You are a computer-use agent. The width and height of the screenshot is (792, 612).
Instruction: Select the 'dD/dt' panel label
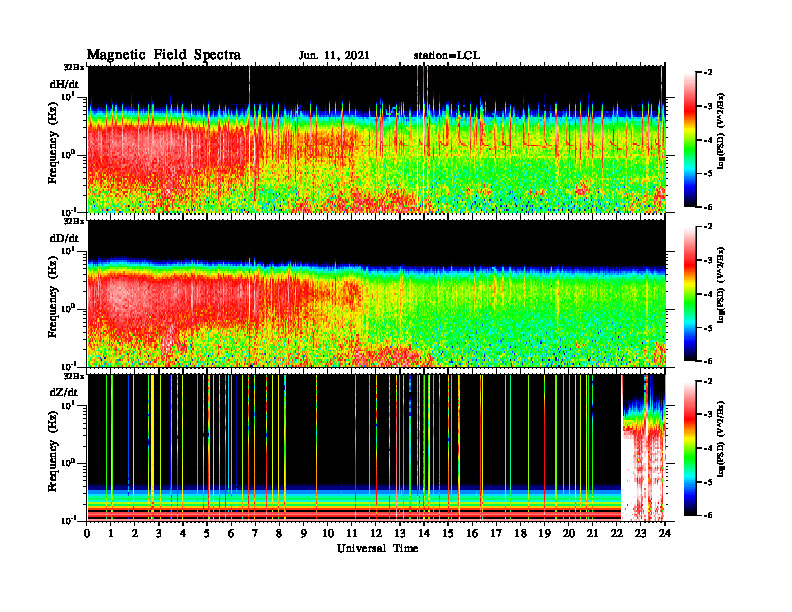click(x=64, y=238)
